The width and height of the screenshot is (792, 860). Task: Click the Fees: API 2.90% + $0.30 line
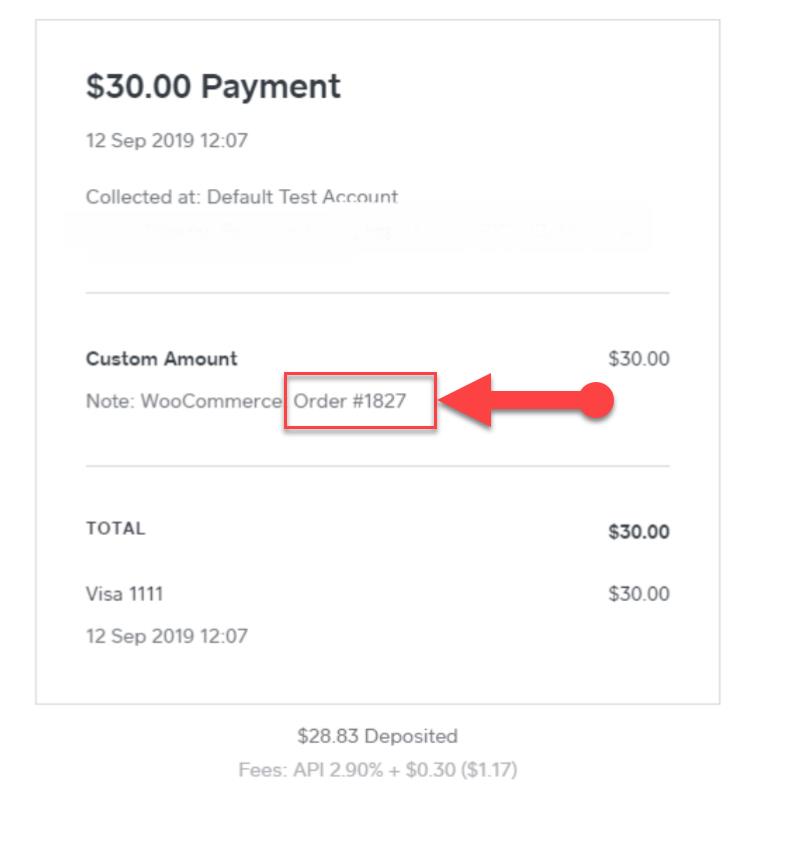[378, 770]
